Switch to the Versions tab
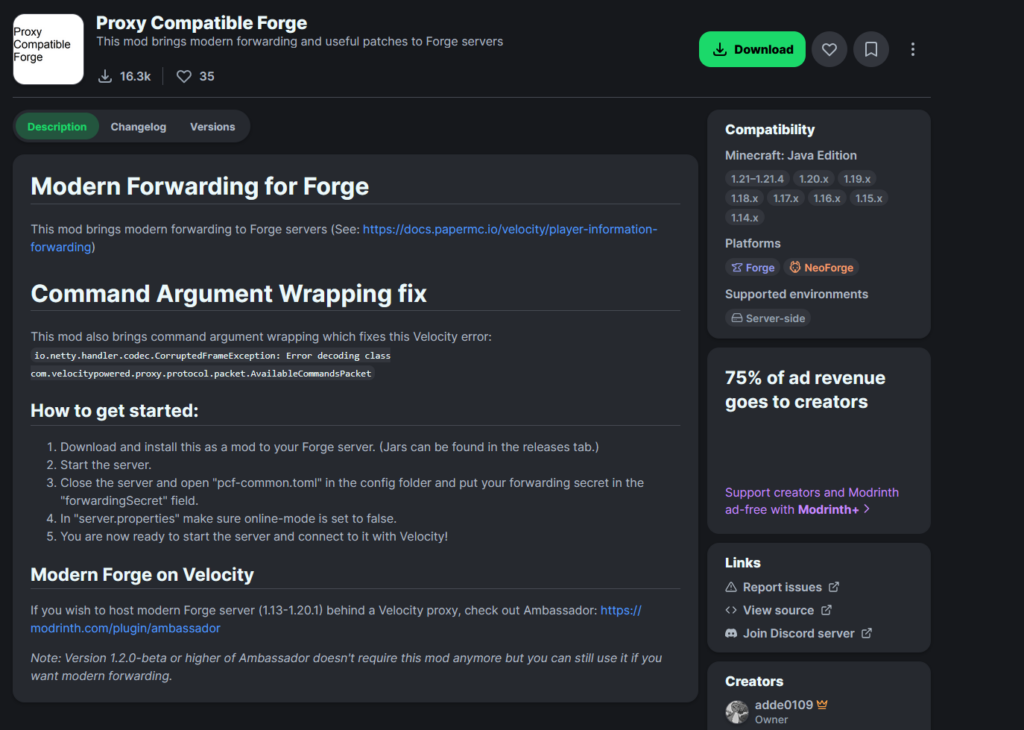Screen dimensions: 1024x730 click(212, 127)
